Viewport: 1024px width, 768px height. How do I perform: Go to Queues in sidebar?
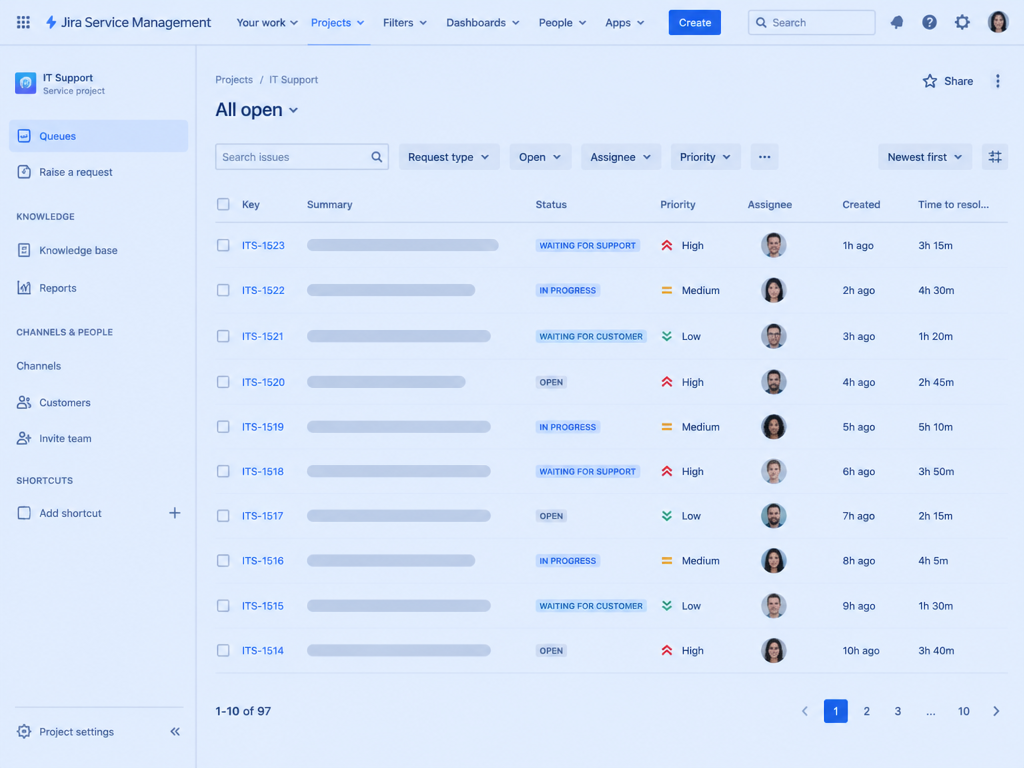point(99,136)
